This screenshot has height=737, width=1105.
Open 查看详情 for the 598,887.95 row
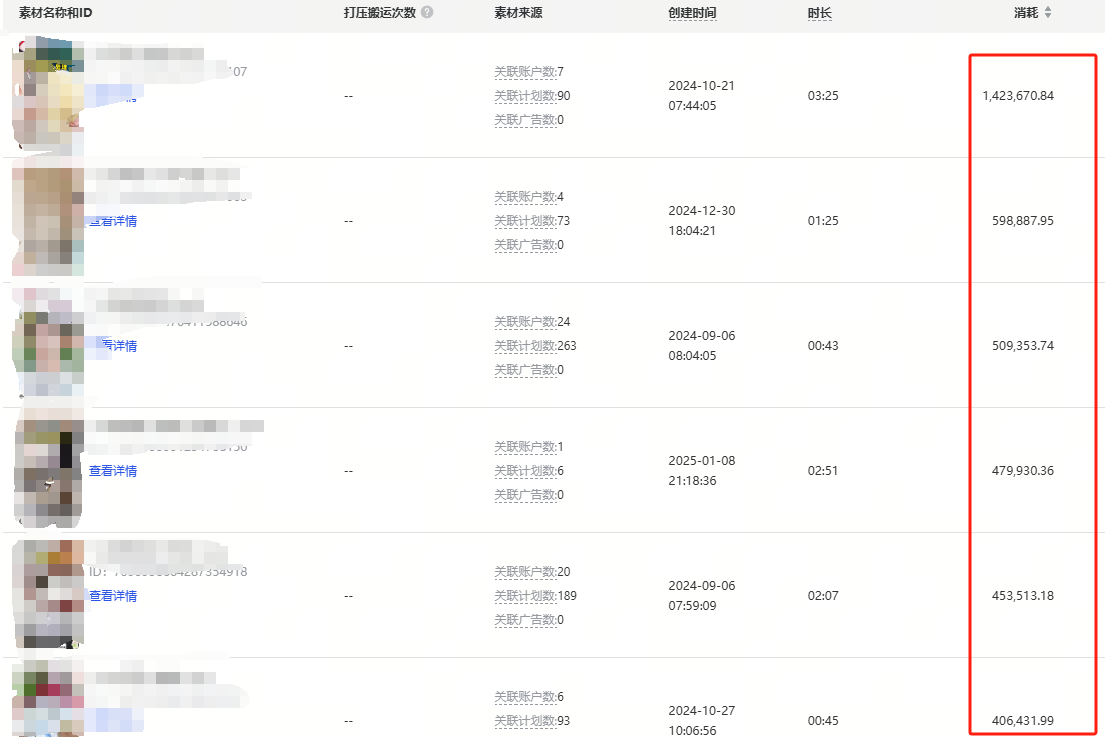(x=112, y=221)
